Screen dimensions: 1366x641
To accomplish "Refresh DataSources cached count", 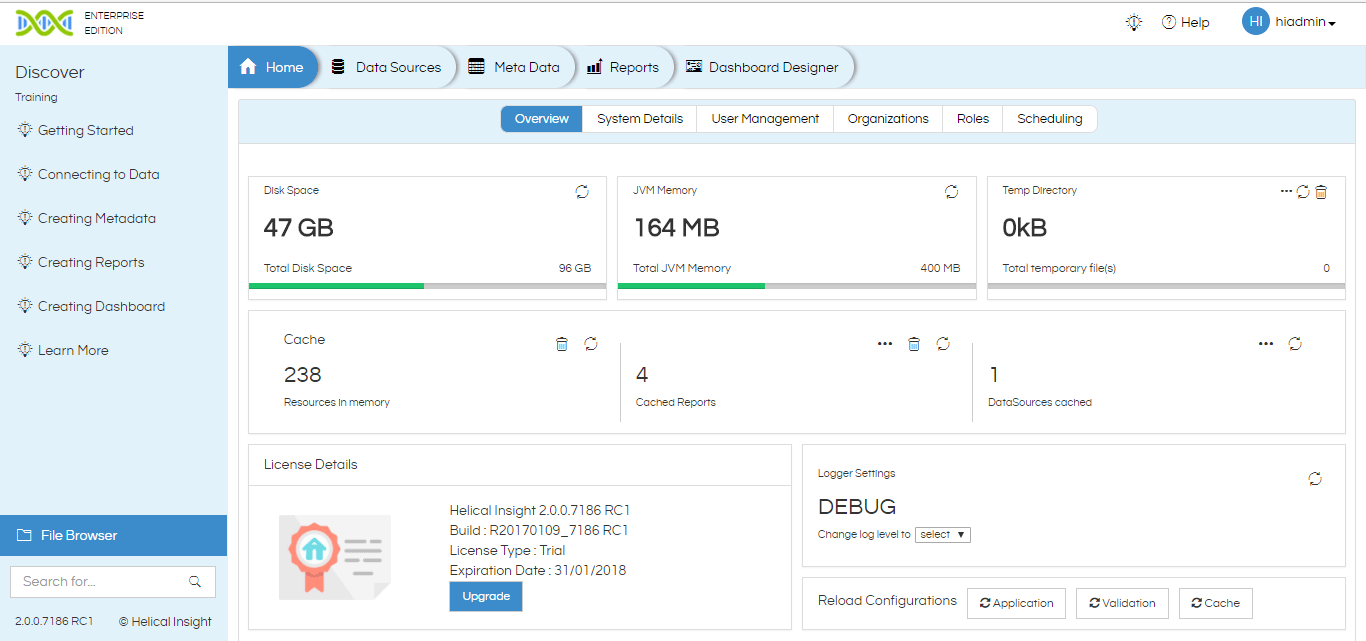I will [1295, 344].
